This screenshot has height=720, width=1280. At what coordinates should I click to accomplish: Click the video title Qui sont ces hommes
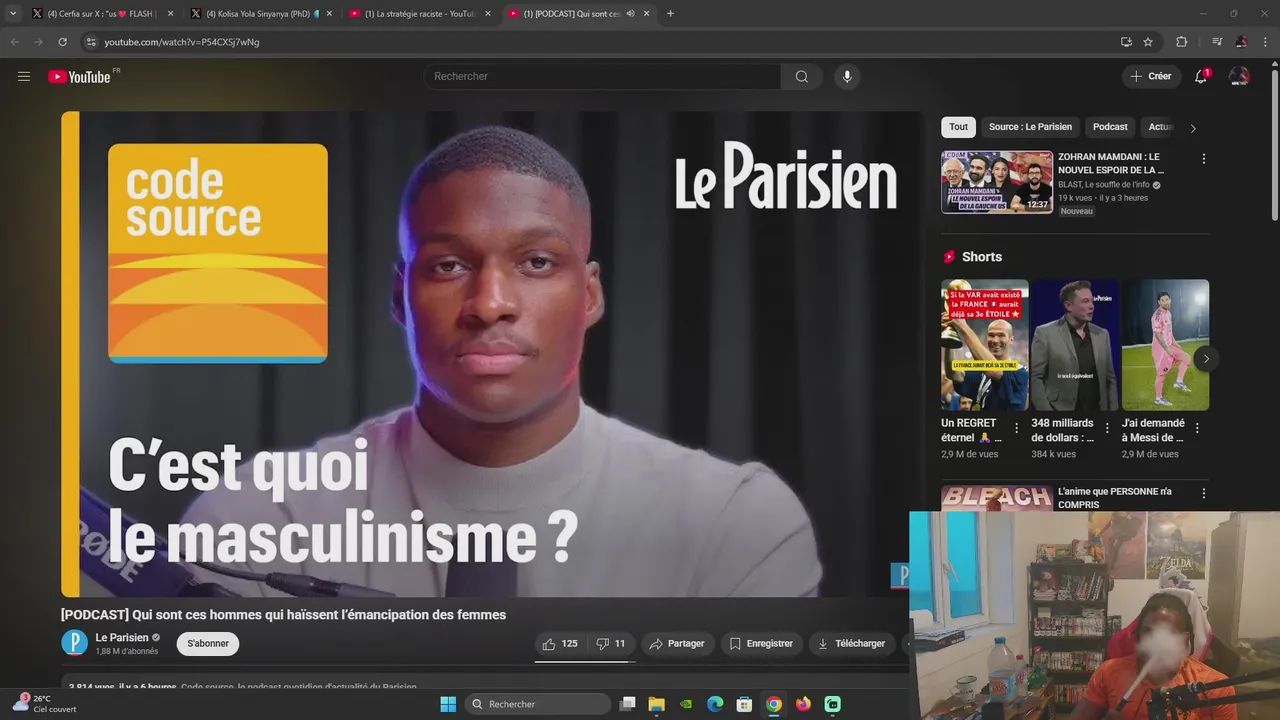tap(283, 615)
